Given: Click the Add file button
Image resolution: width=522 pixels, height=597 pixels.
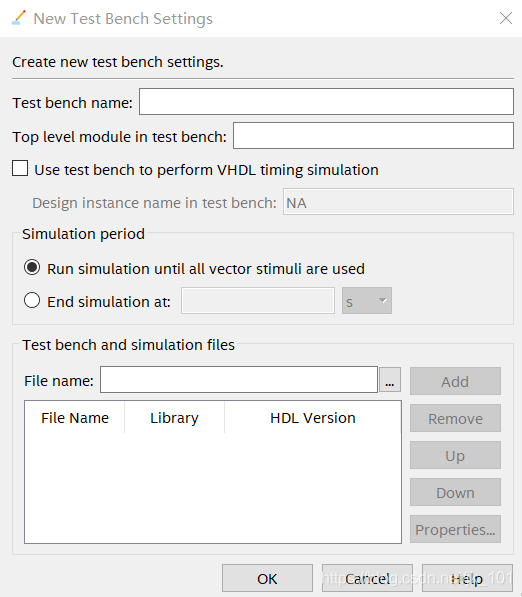Looking at the screenshot, I should (x=455, y=381).
